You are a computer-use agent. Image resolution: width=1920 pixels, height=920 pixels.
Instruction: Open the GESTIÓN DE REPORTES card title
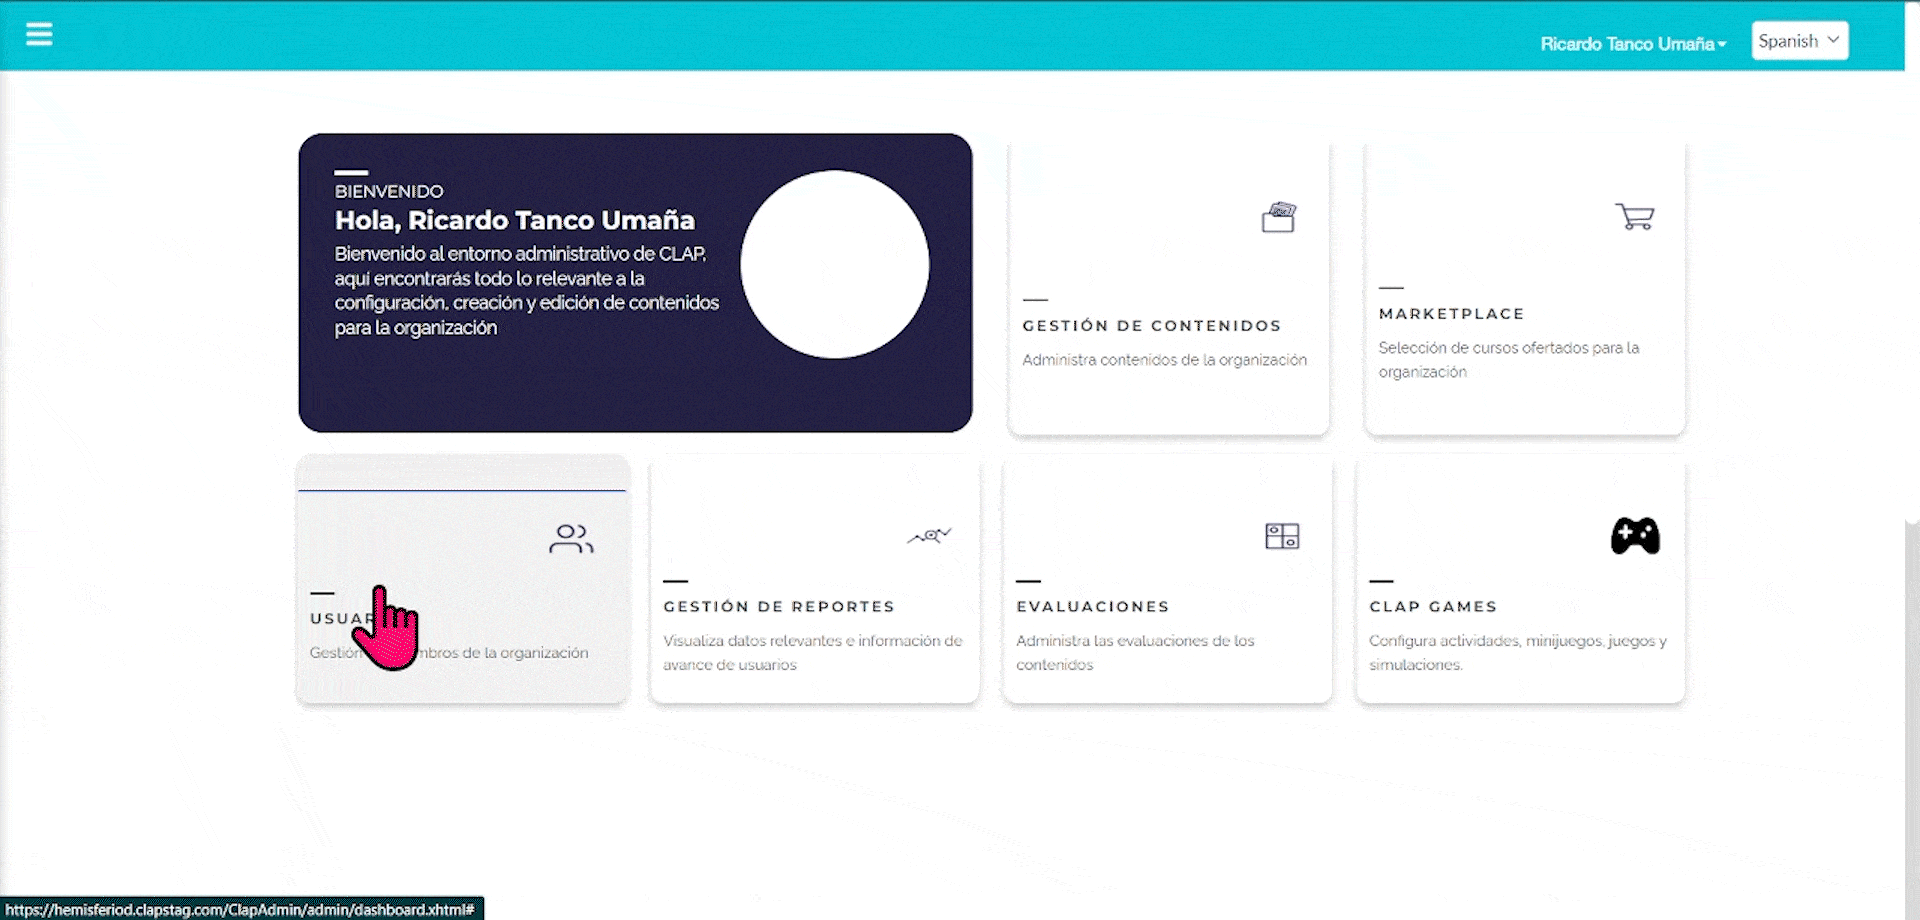click(778, 607)
